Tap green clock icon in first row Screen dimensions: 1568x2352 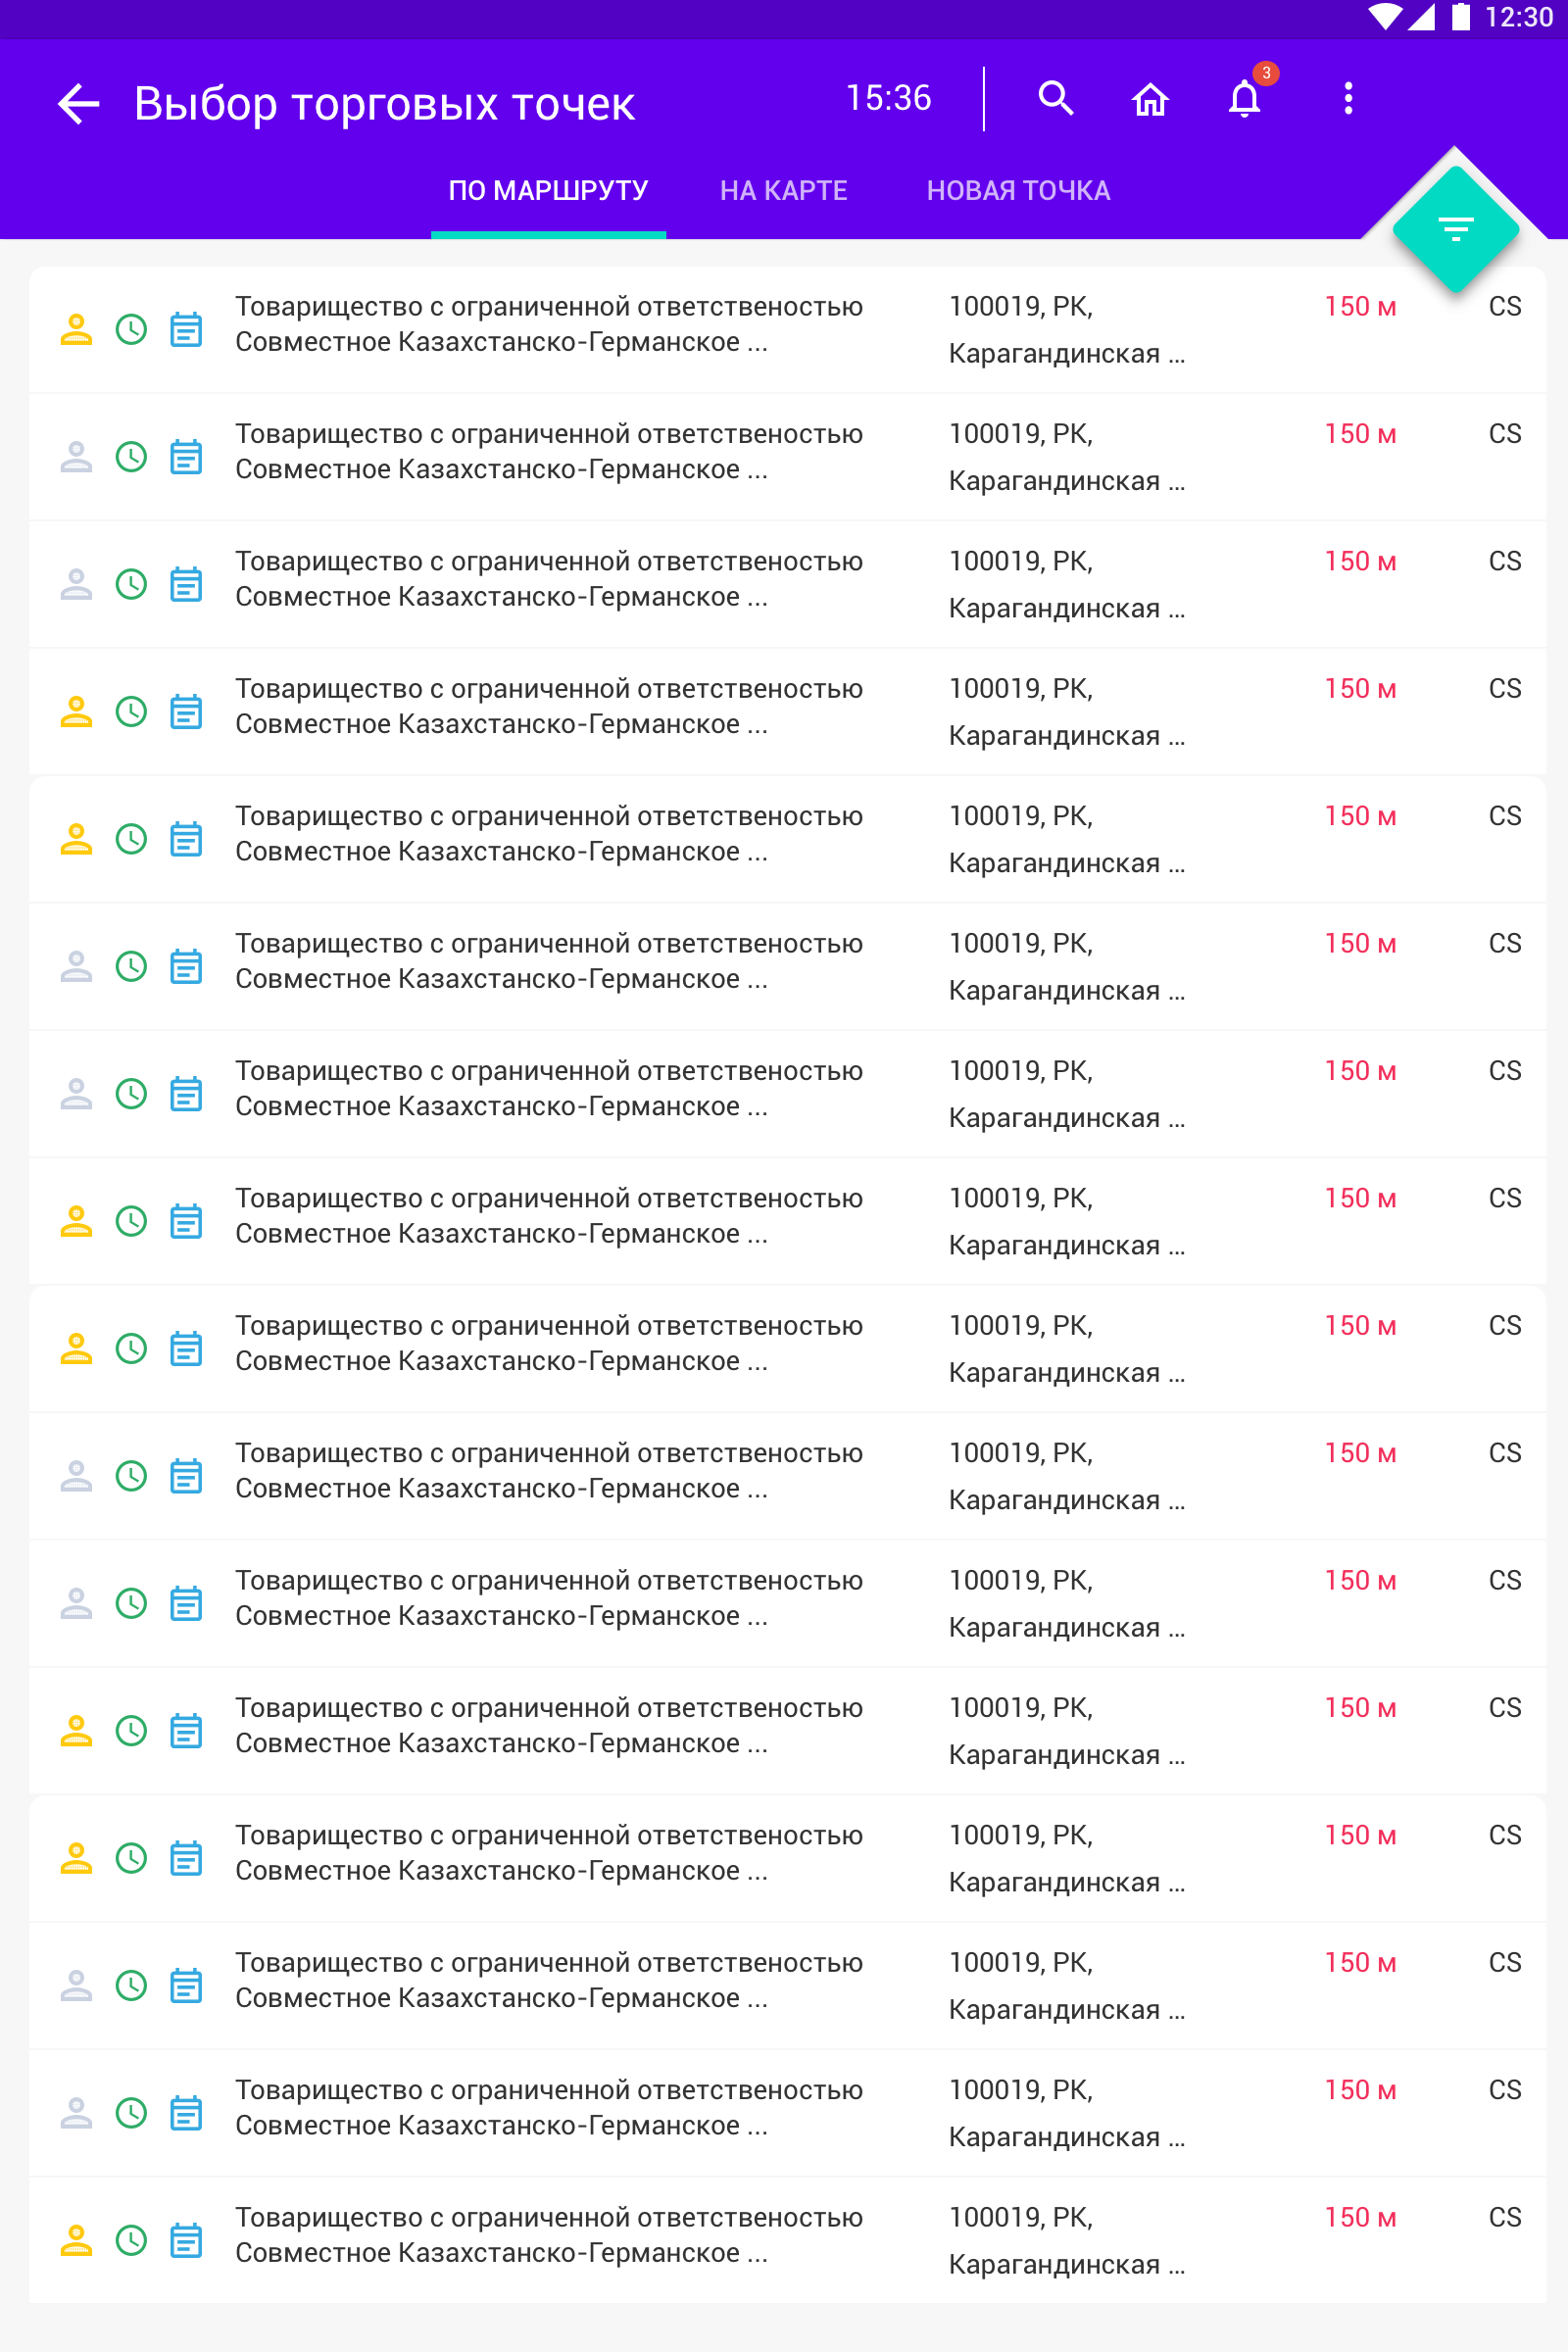pos(131,329)
